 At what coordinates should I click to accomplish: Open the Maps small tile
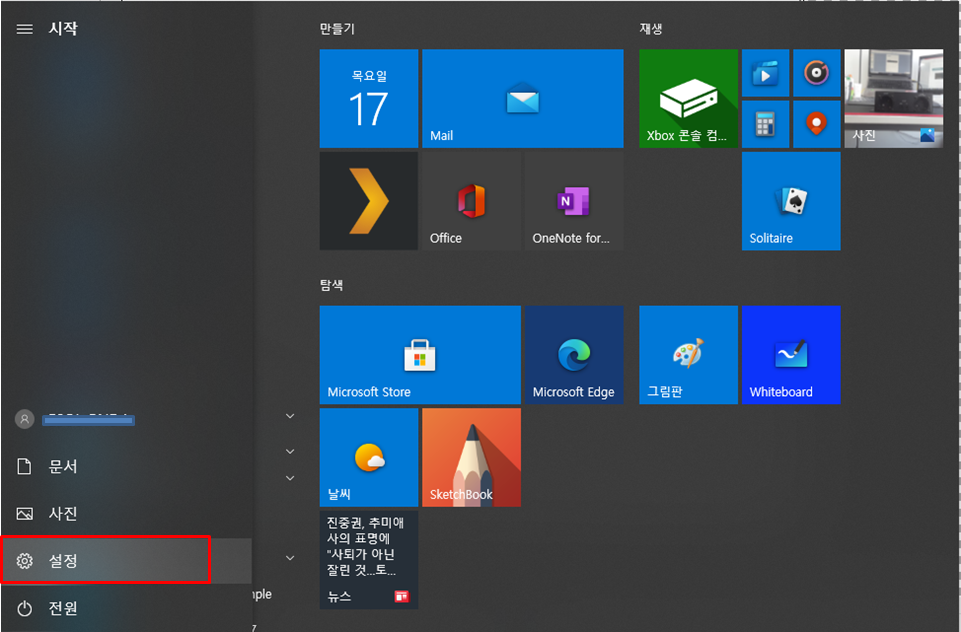coord(816,124)
